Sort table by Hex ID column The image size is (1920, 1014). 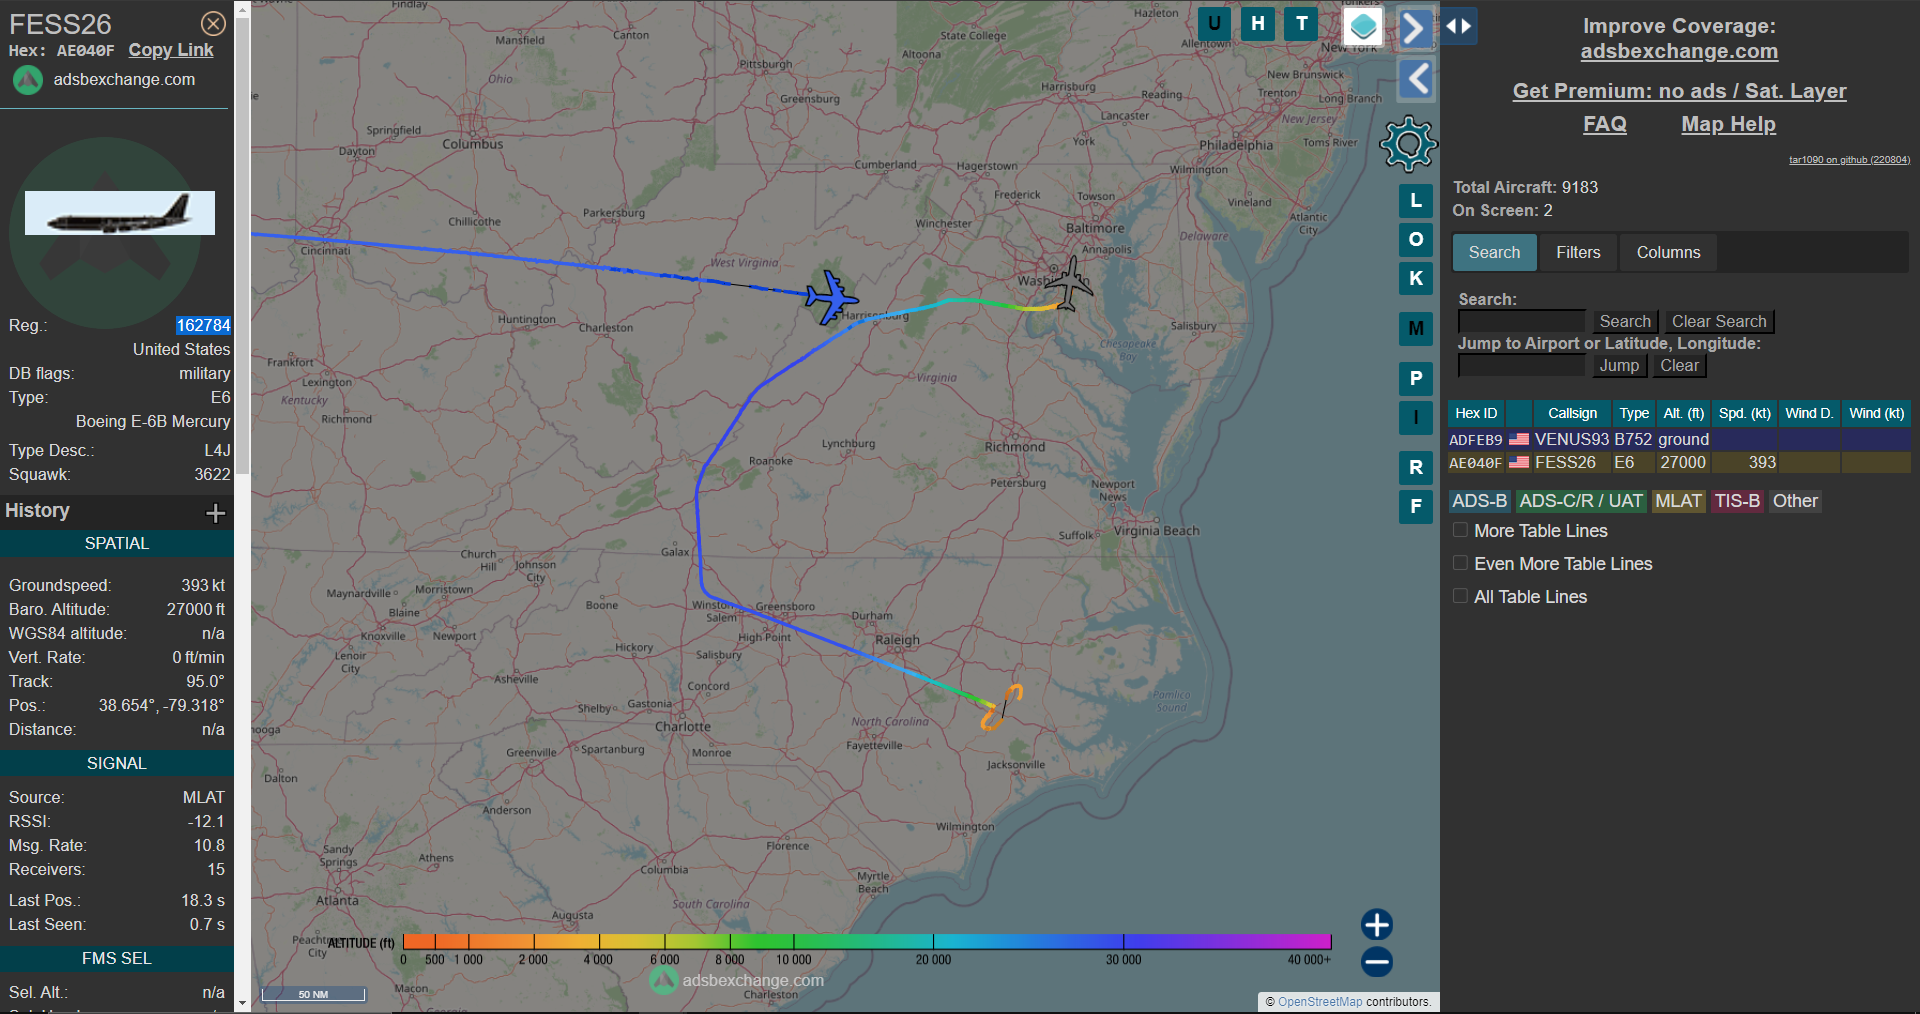click(1476, 413)
